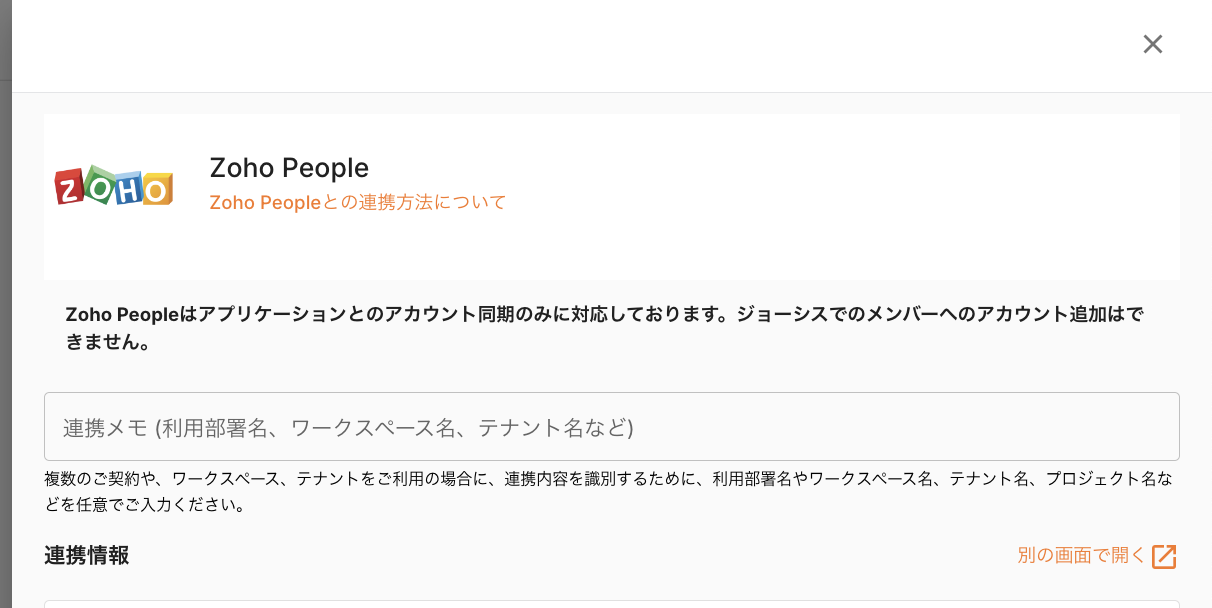The width and height of the screenshot is (1212, 608).
Task: Click the dimmed backdrop left of the dialog
Action: (x=5, y=300)
